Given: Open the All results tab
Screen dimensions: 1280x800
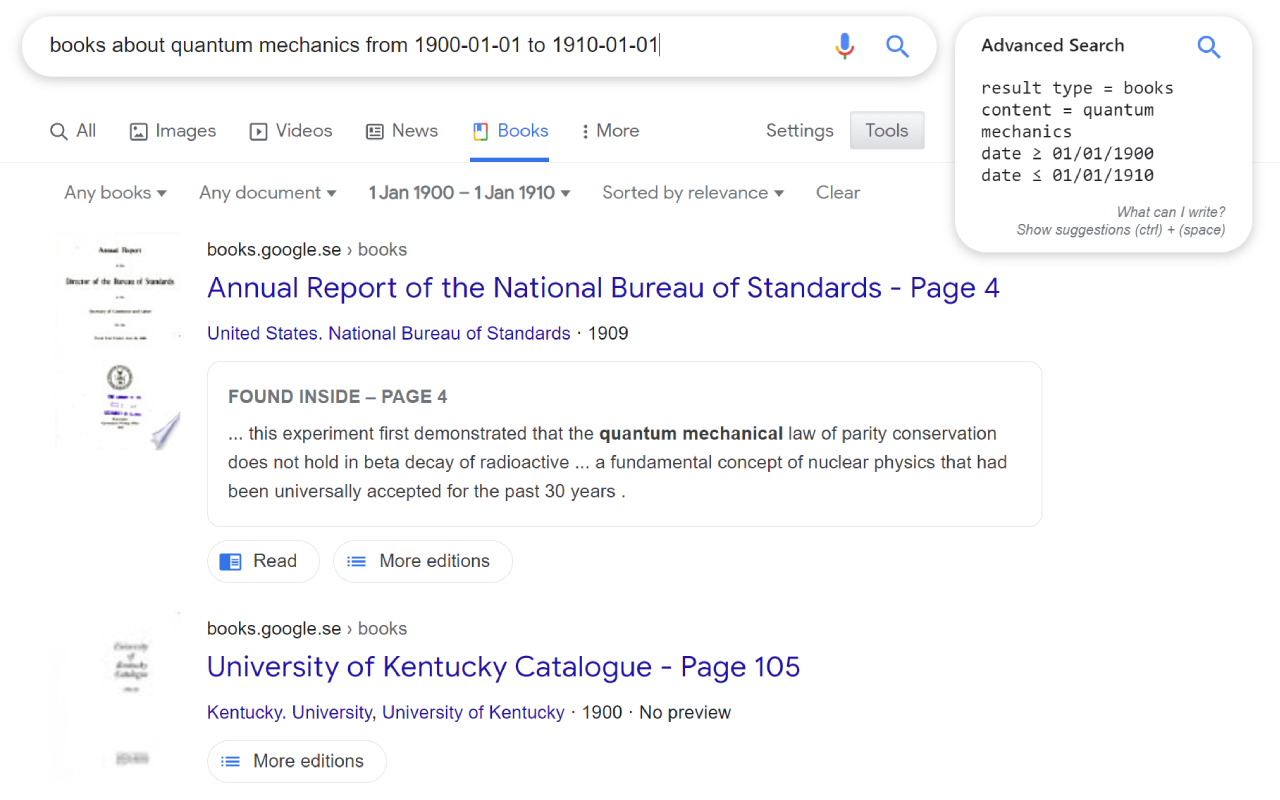Looking at the screenshot, I should point(73,131).
